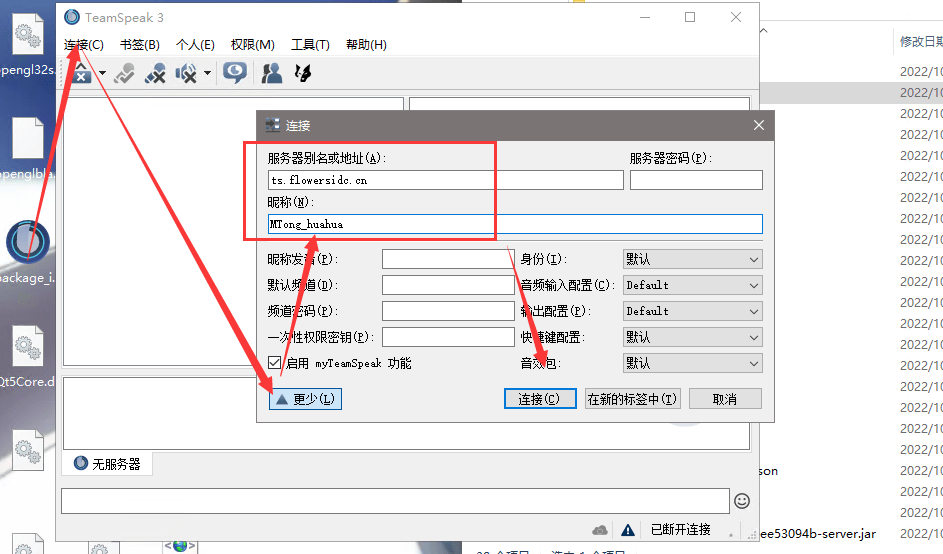Select the opengl32sw desktop file icon
The width and height of the screenshot is (943, 554).
(x=28, y=35)
